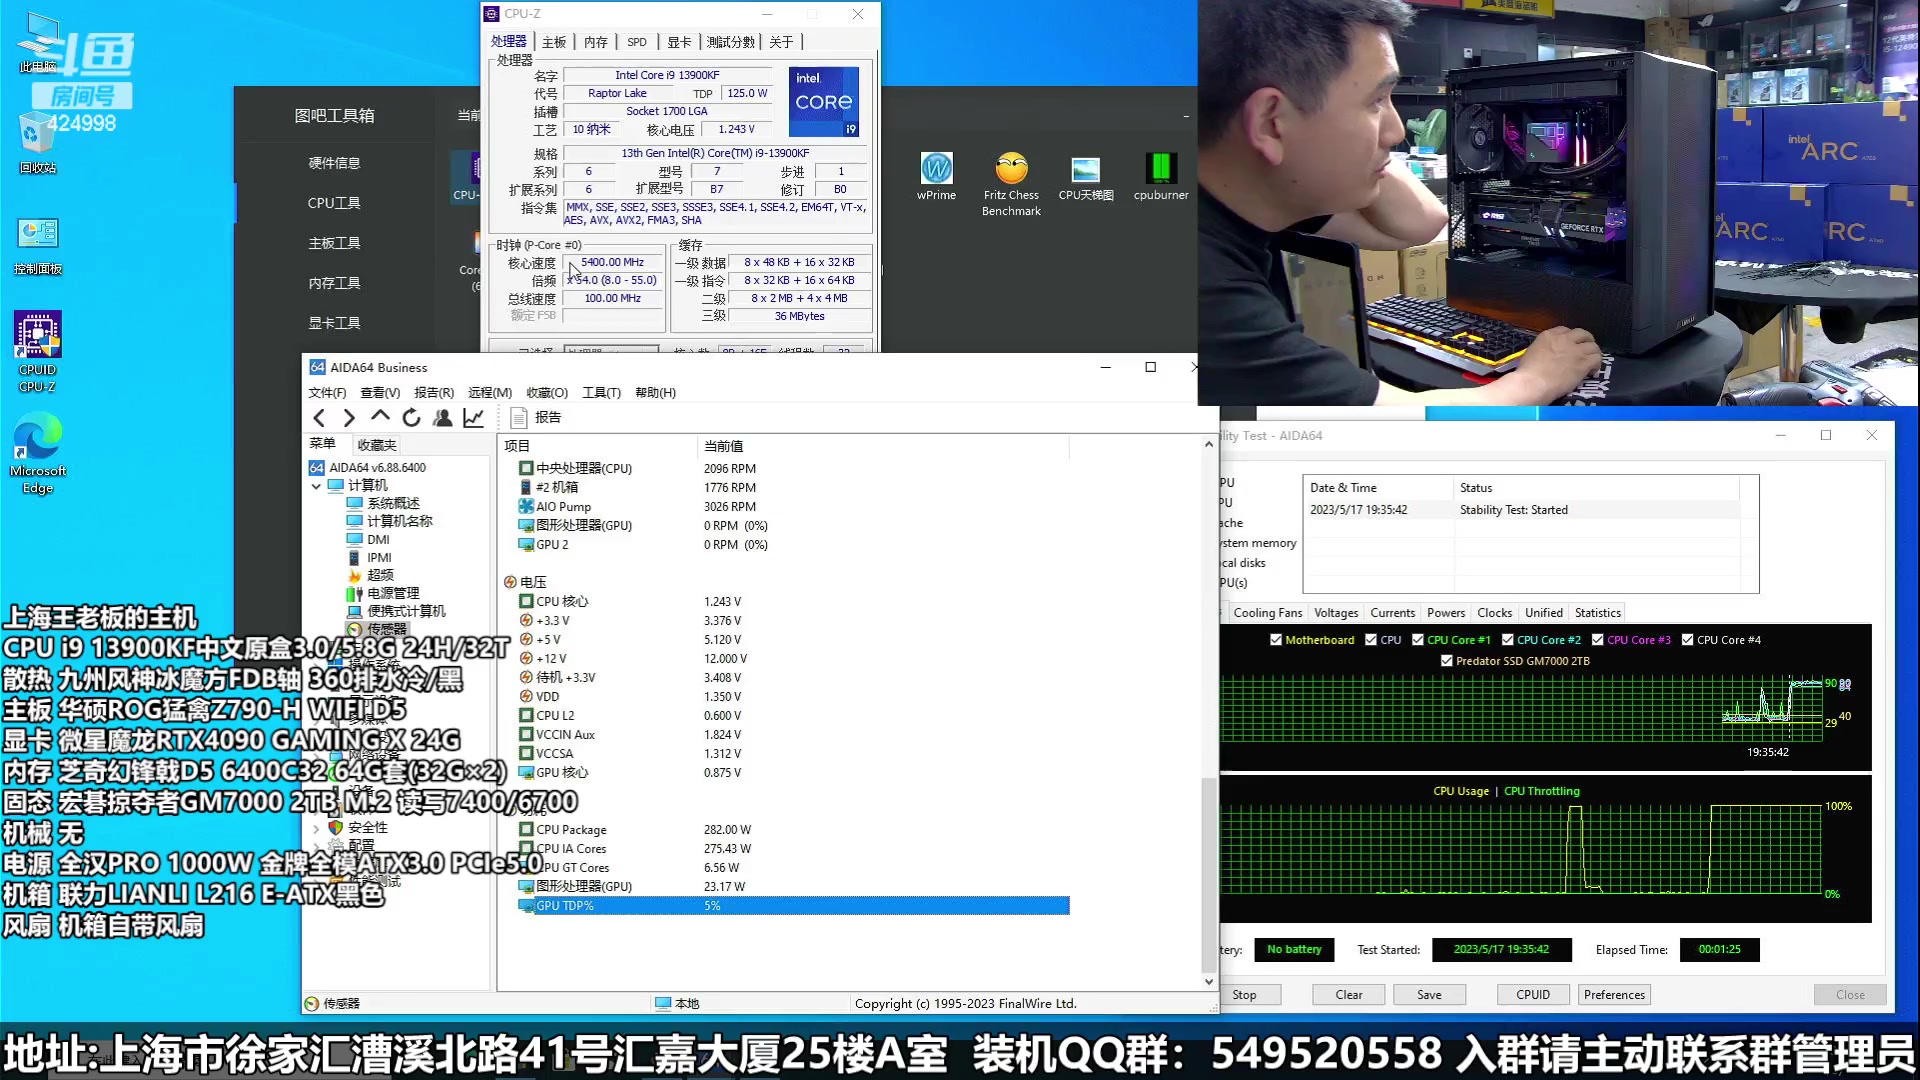Switch to the Voltages tab
This screenshot has height=1080, width=1920.
(1336, 613)
